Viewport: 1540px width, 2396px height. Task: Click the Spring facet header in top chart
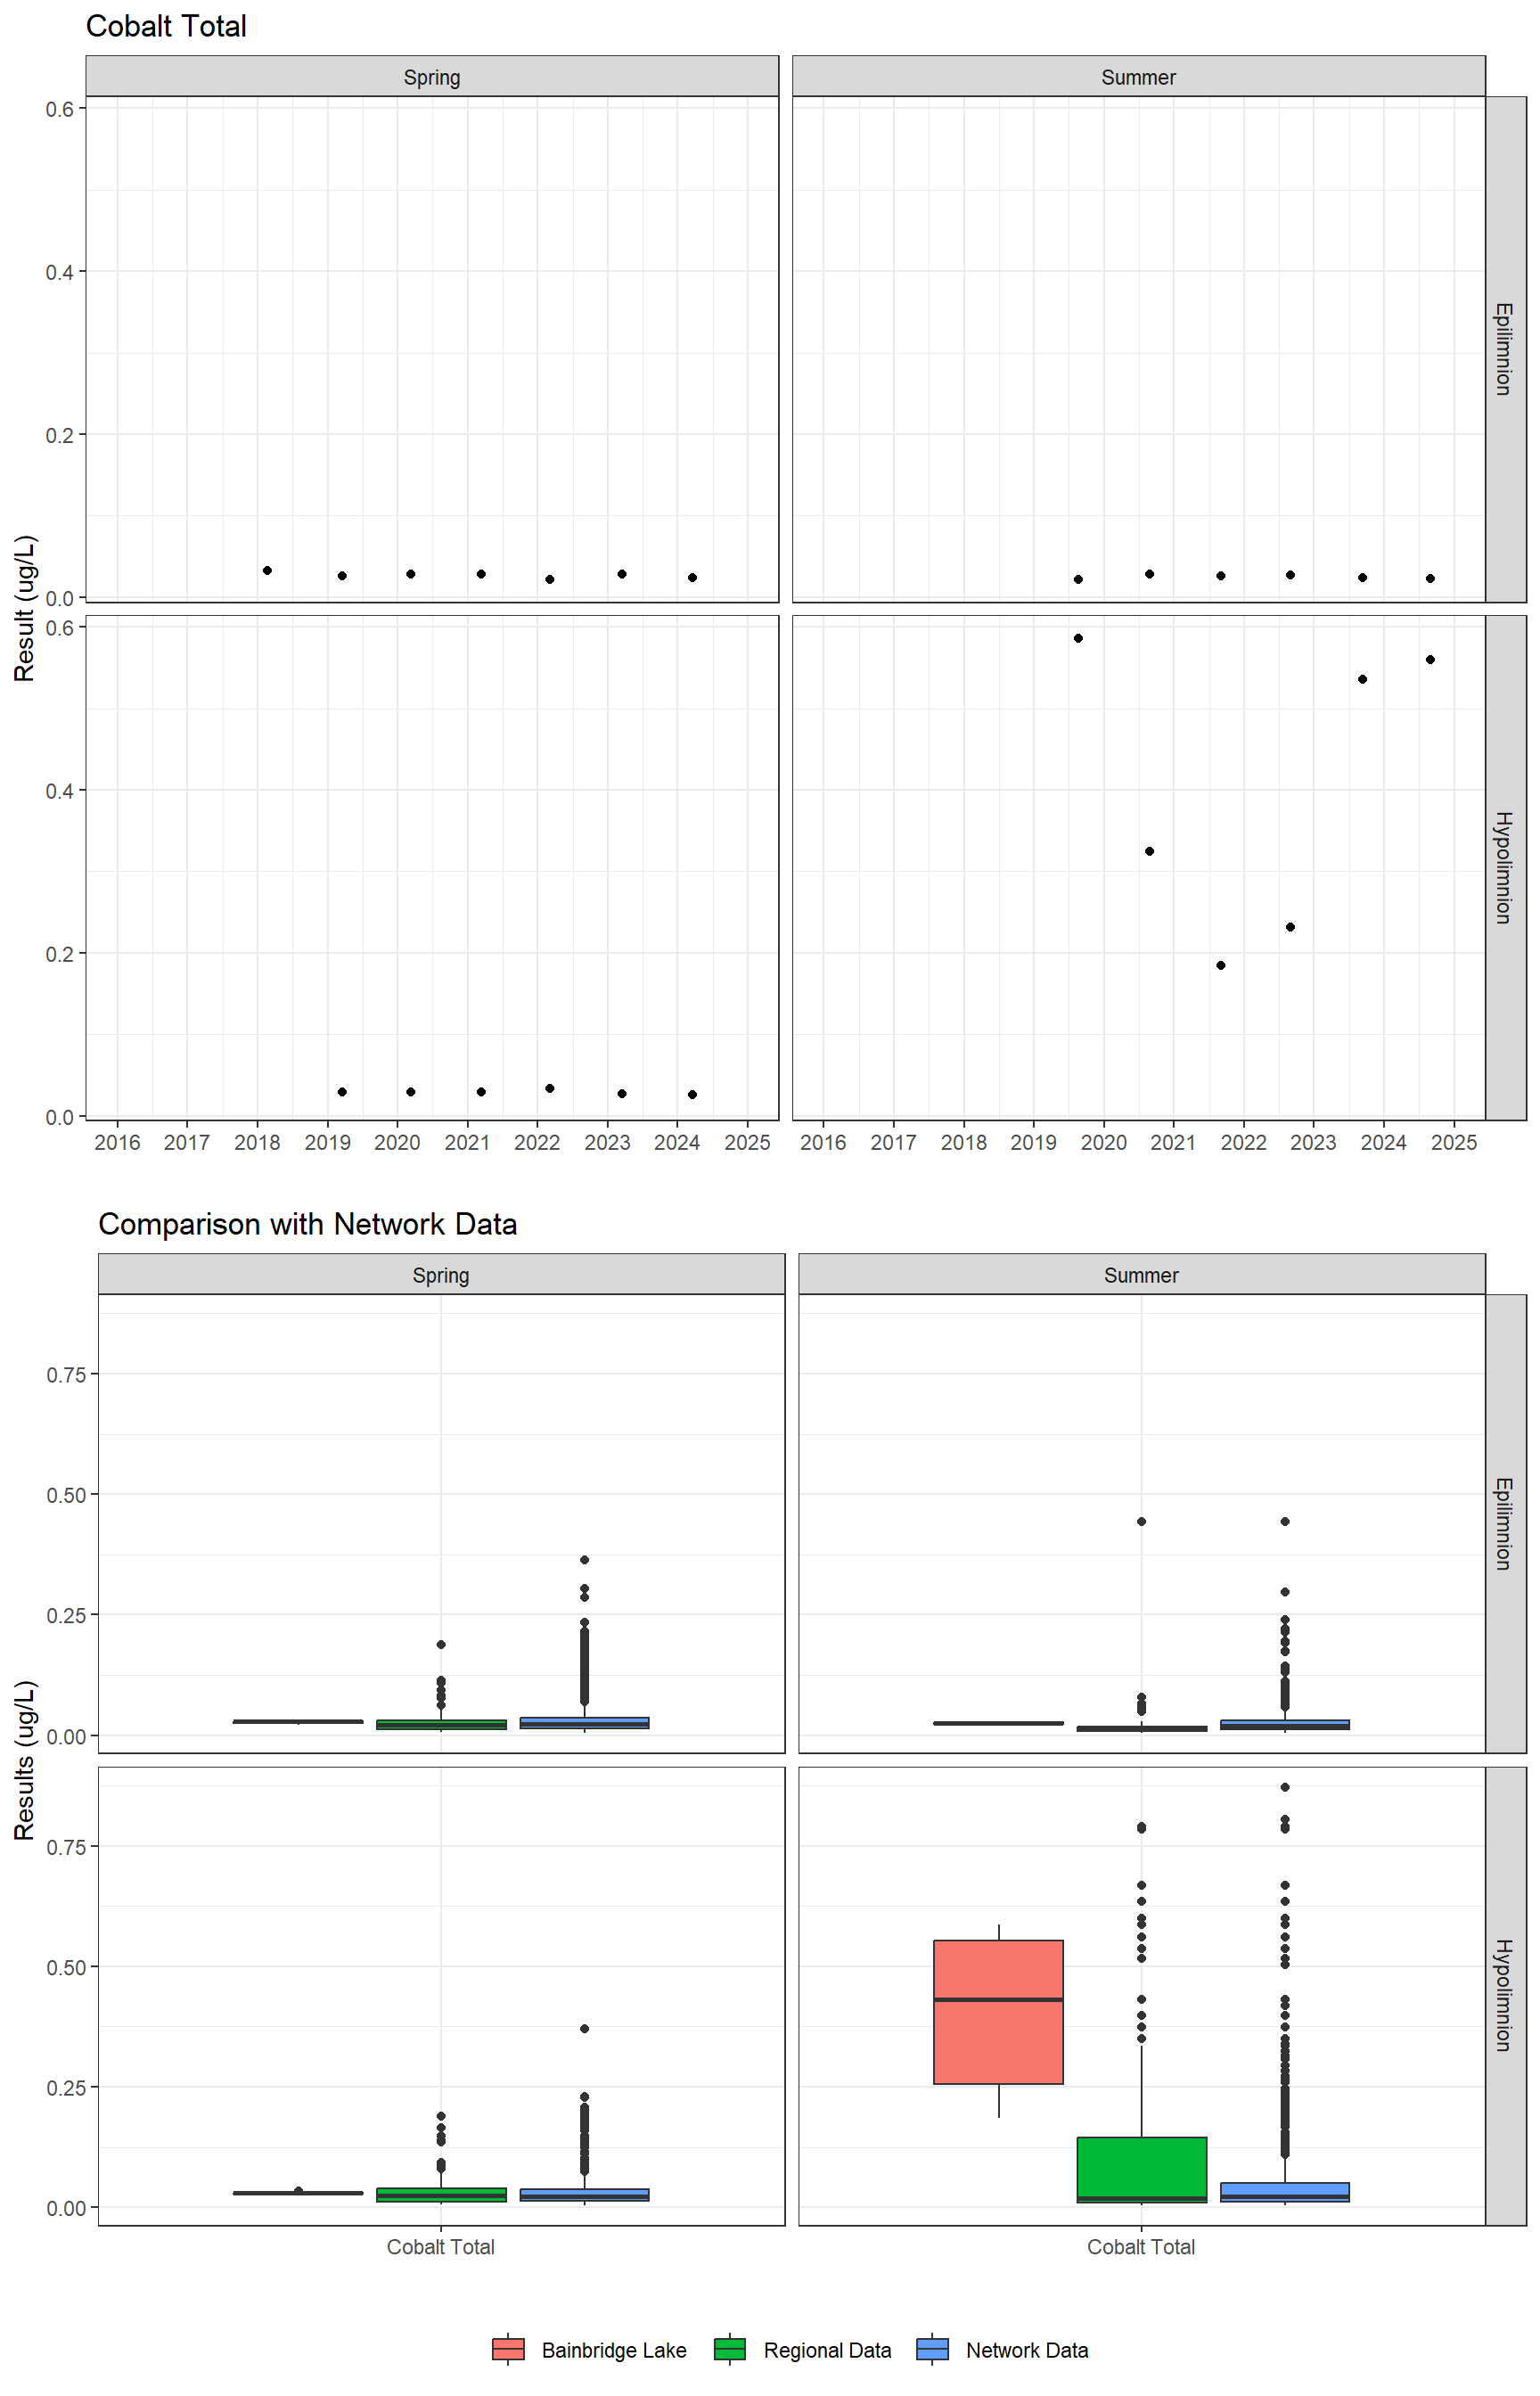[x=432, y=77]
